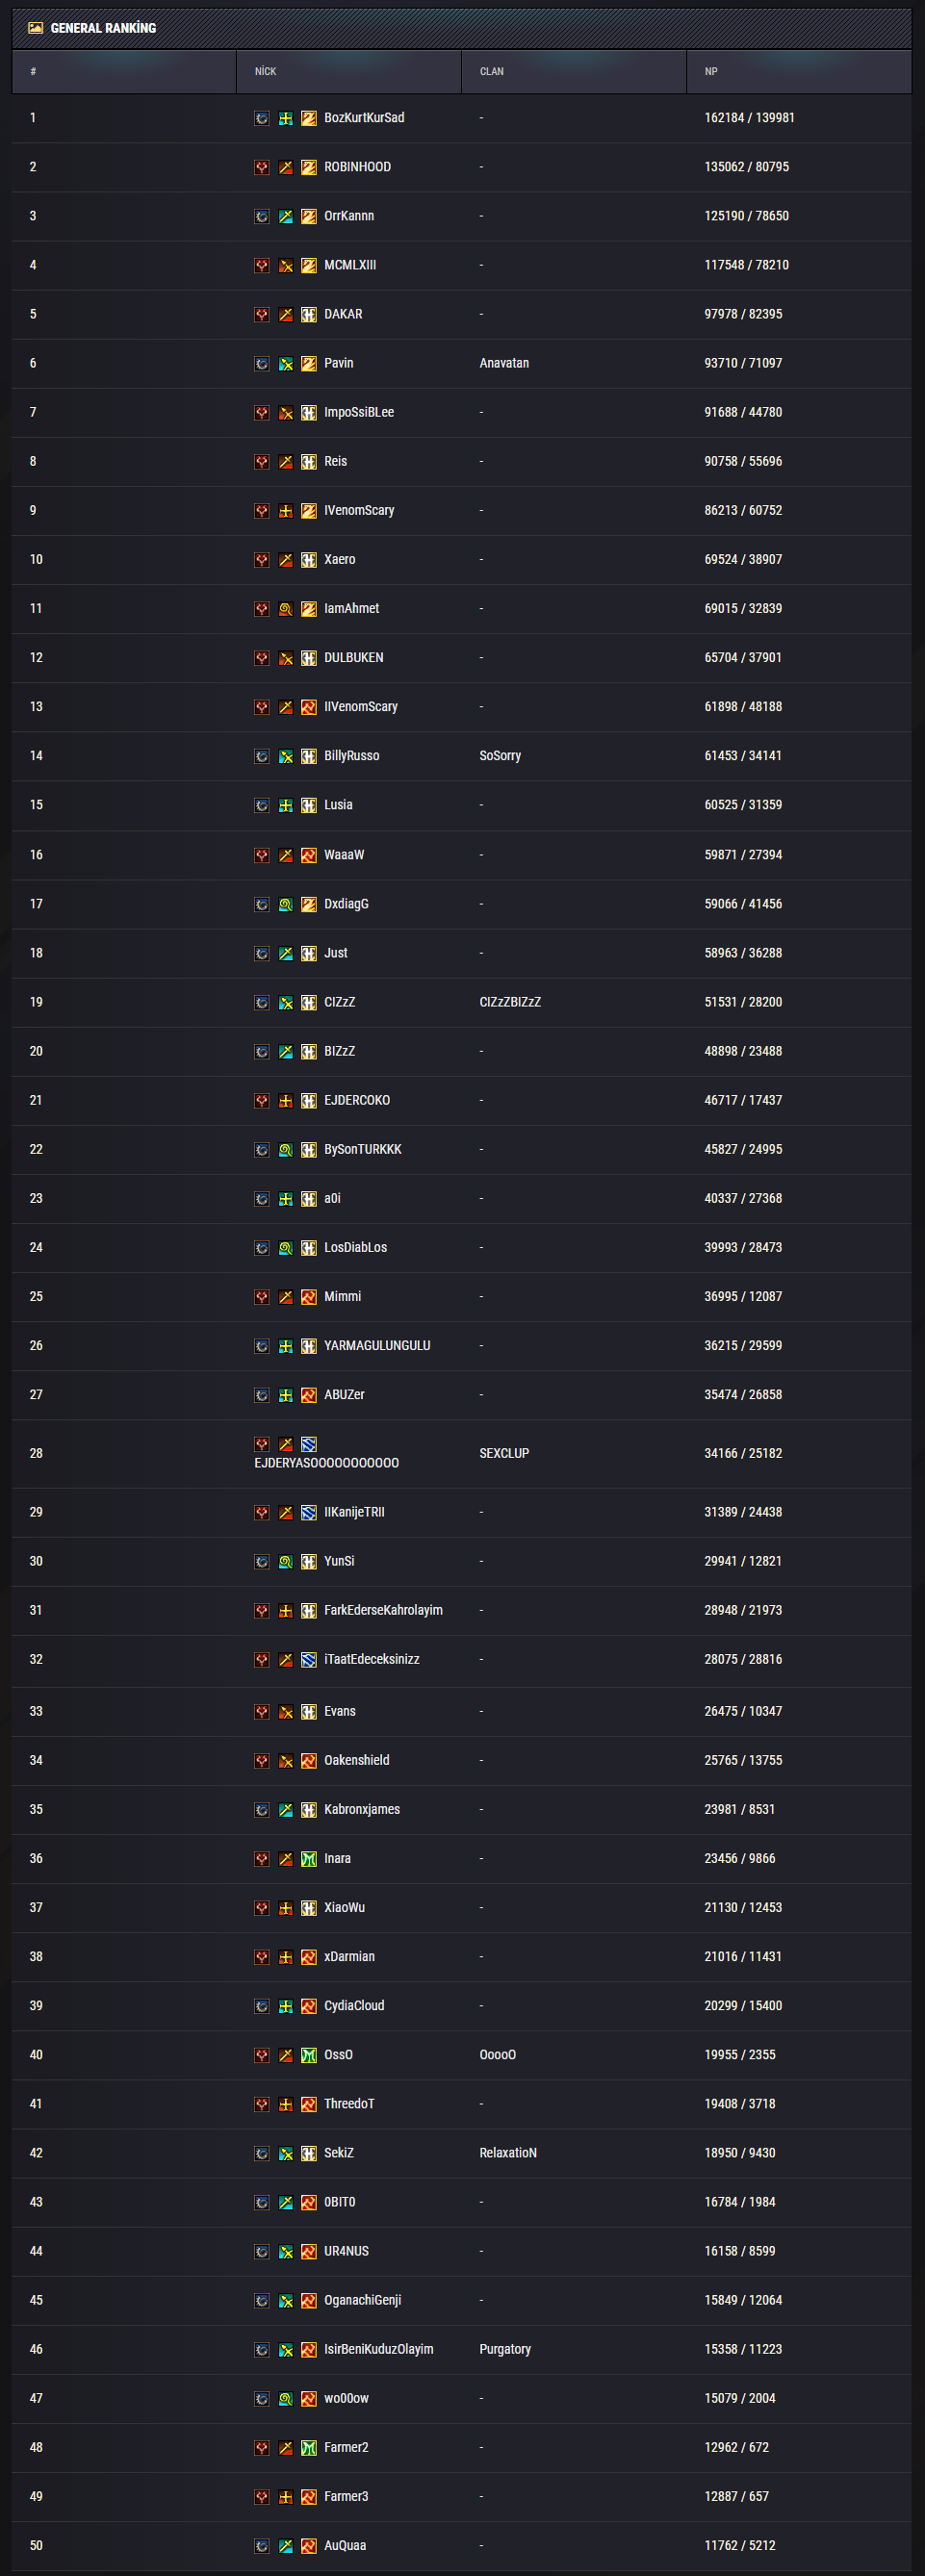The height and width of the screenshot is (2576, 925).
Task: Click the red rank badge next to WaaaW
Action: pyautogui.click(x=309, y=855)
